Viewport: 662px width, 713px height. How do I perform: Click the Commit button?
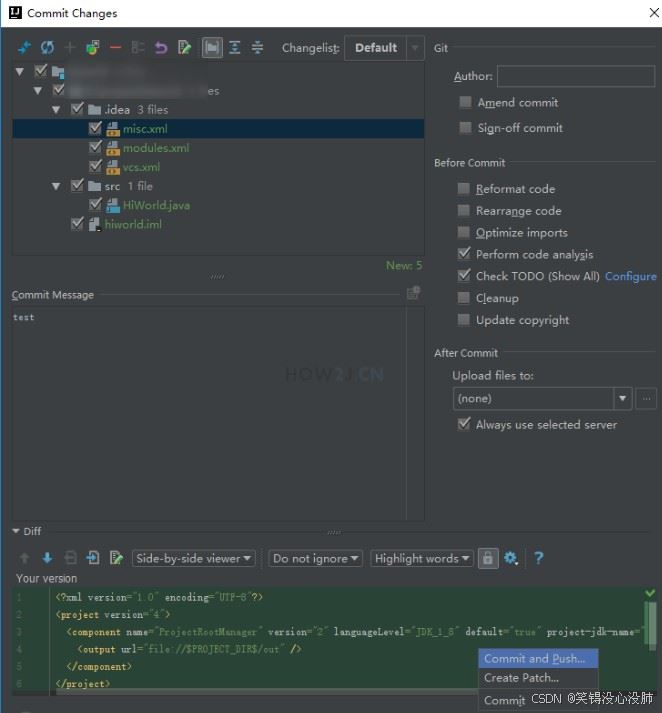pos(504,700)
